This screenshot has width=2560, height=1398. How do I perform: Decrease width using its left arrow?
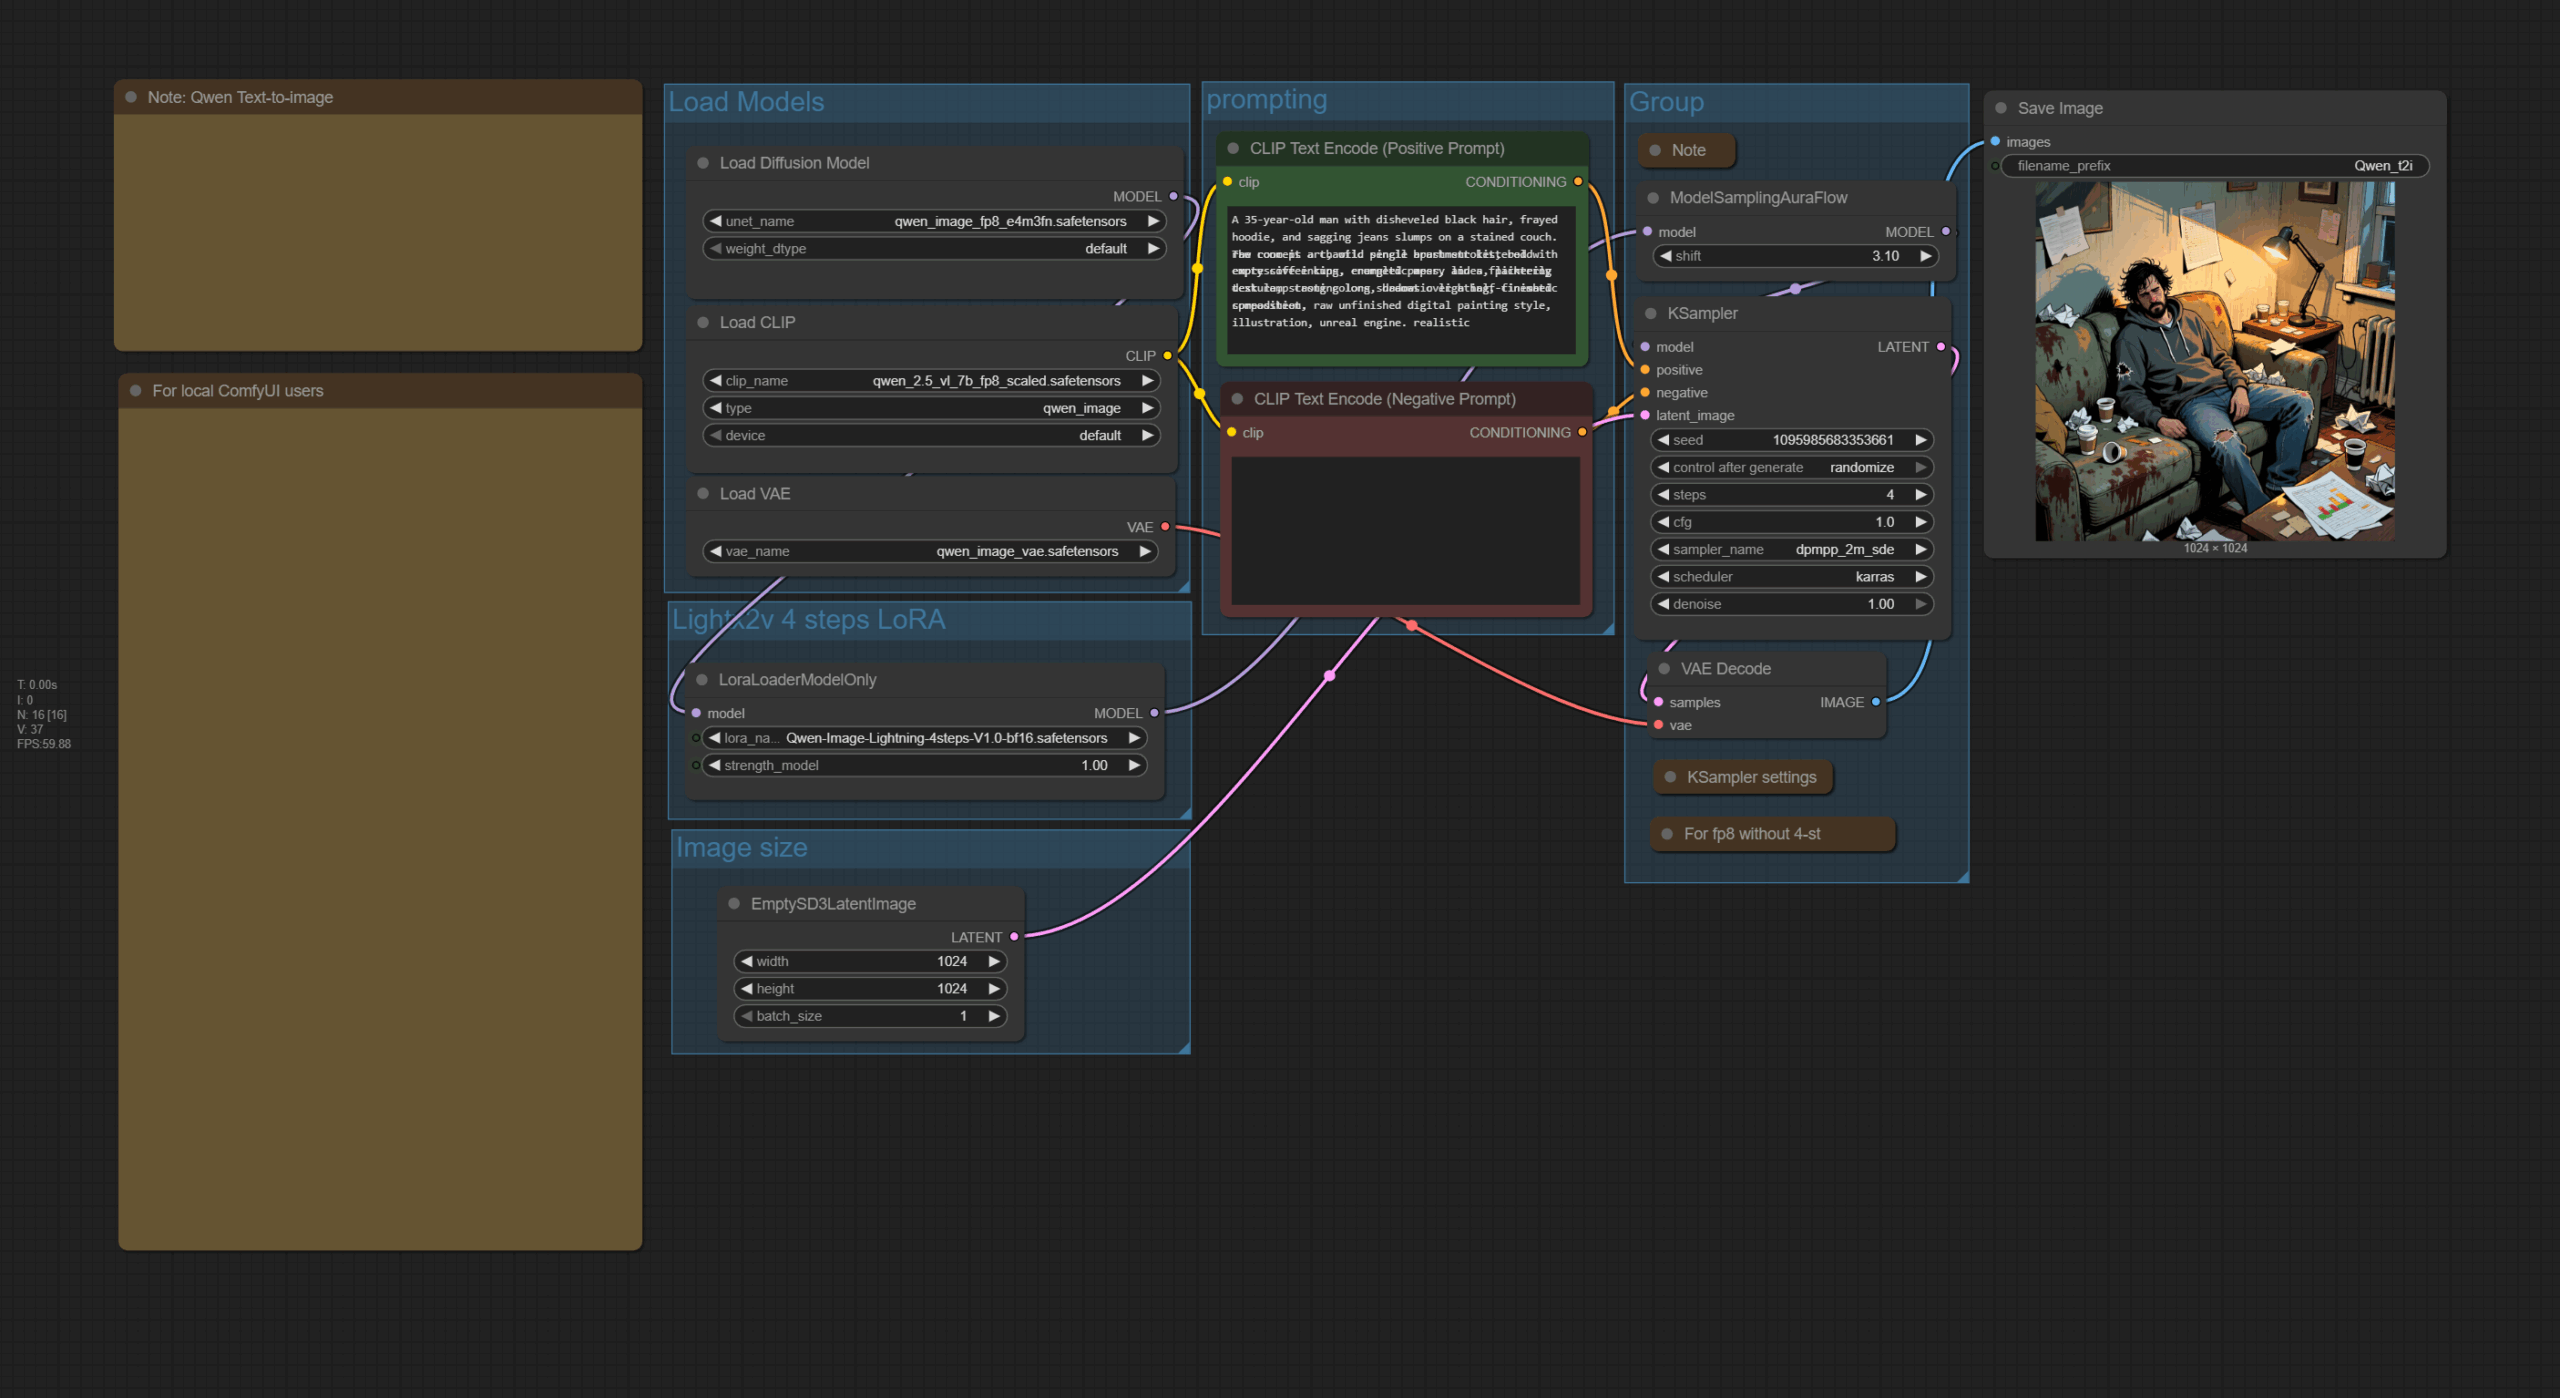(x=747, y=961)
